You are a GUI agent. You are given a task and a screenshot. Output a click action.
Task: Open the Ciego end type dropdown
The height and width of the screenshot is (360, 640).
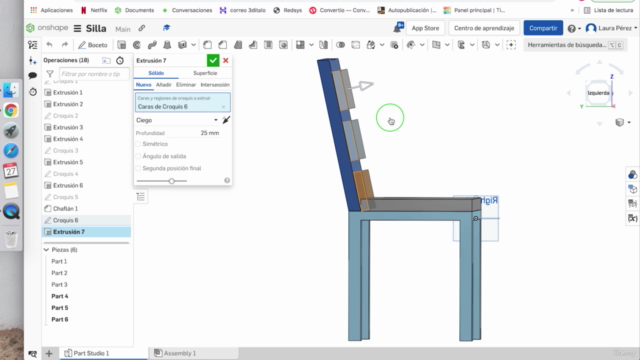(177, 120)
